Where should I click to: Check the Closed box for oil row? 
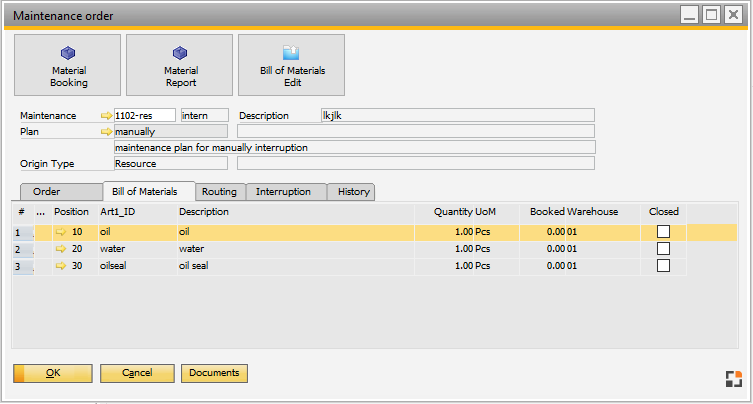(663, 232)
